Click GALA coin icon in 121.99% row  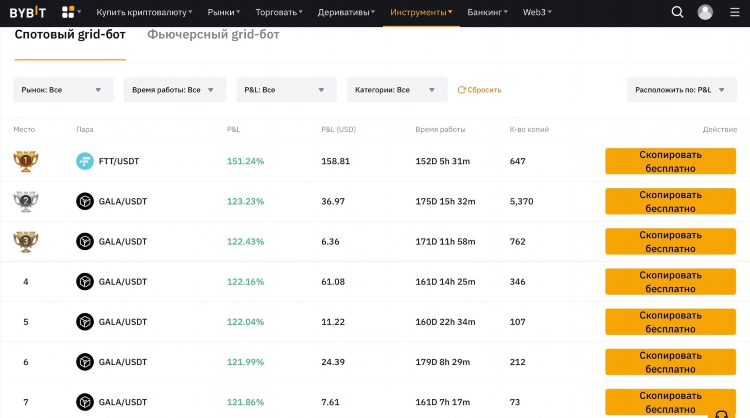pyautogui.click(x=85, y=362)
